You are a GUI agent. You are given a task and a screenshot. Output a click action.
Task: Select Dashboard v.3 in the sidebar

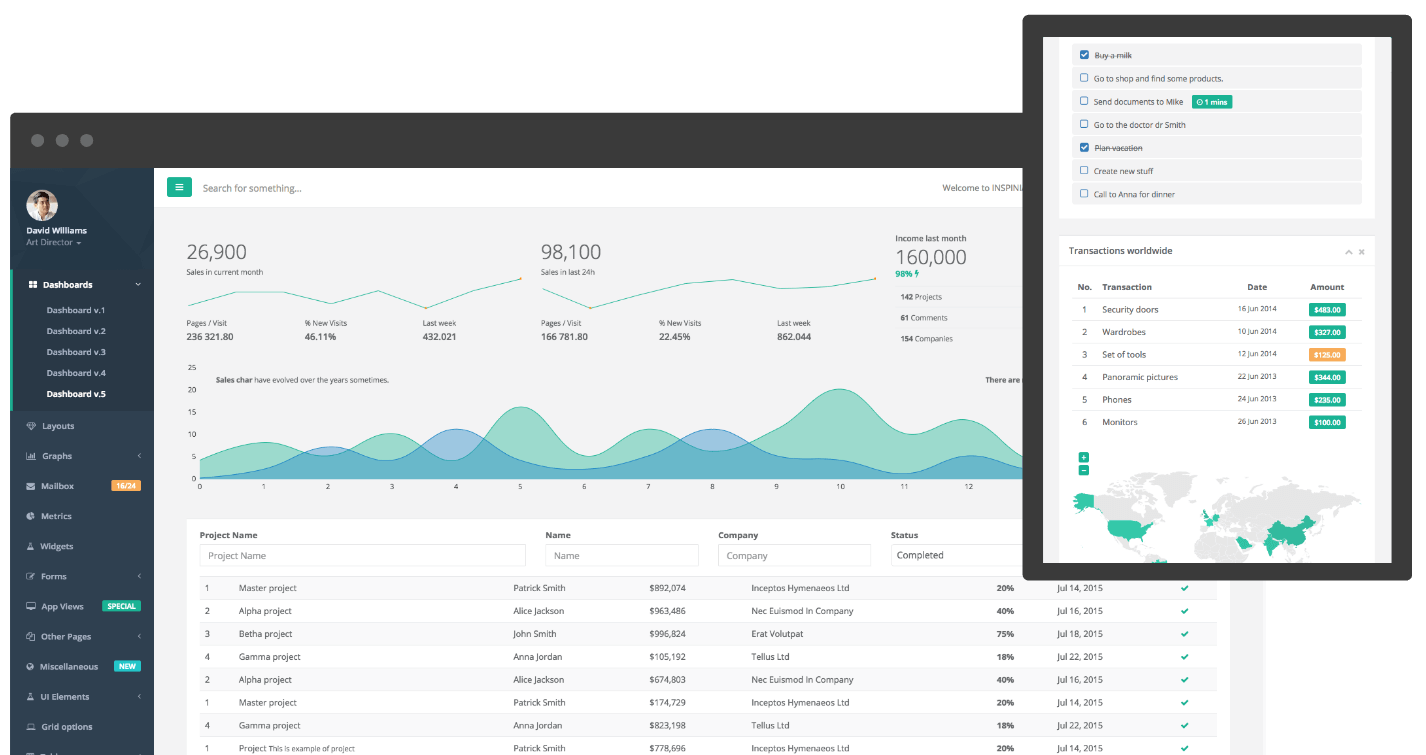(x=76, y=352)
